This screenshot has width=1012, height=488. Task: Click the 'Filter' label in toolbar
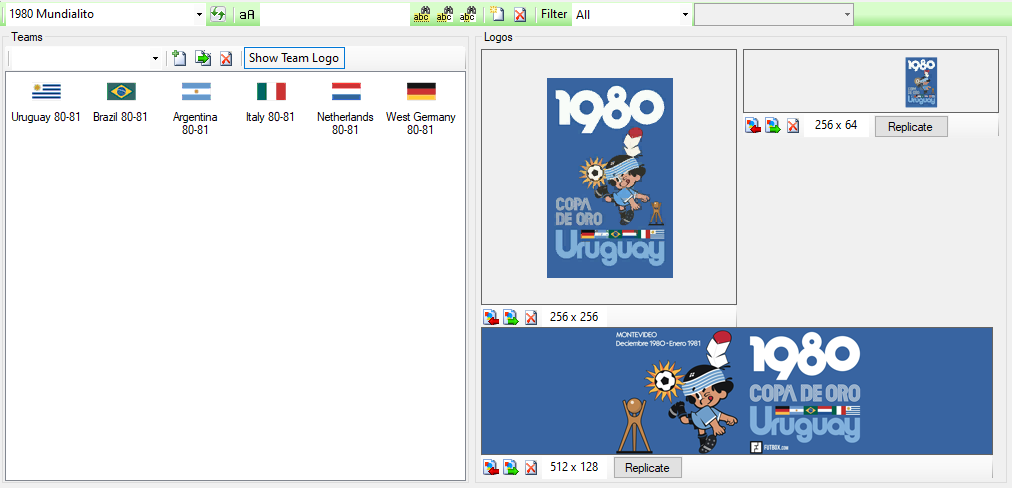[x=554, y=14]
